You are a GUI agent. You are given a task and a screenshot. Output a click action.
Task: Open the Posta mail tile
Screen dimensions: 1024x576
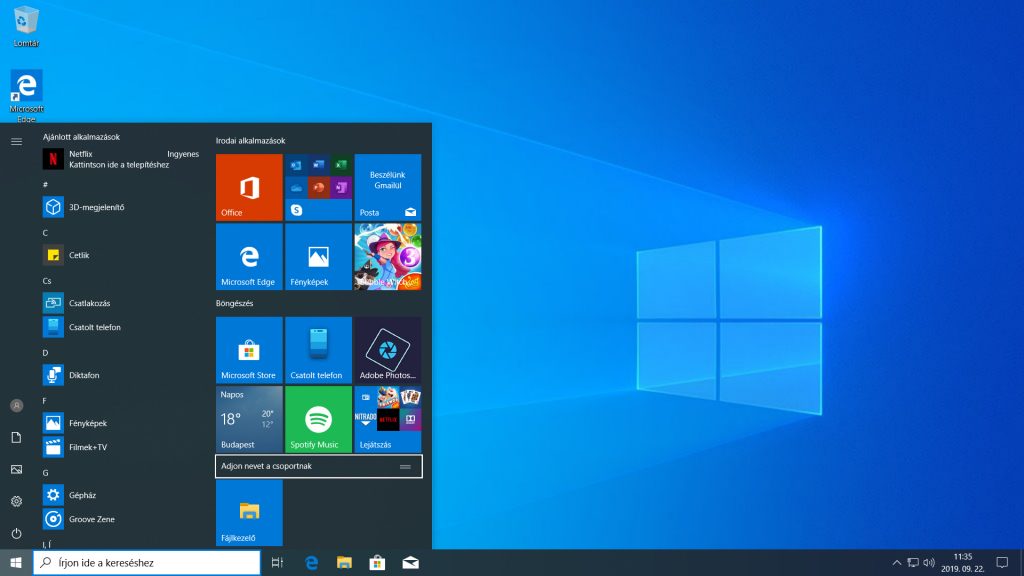388,187
